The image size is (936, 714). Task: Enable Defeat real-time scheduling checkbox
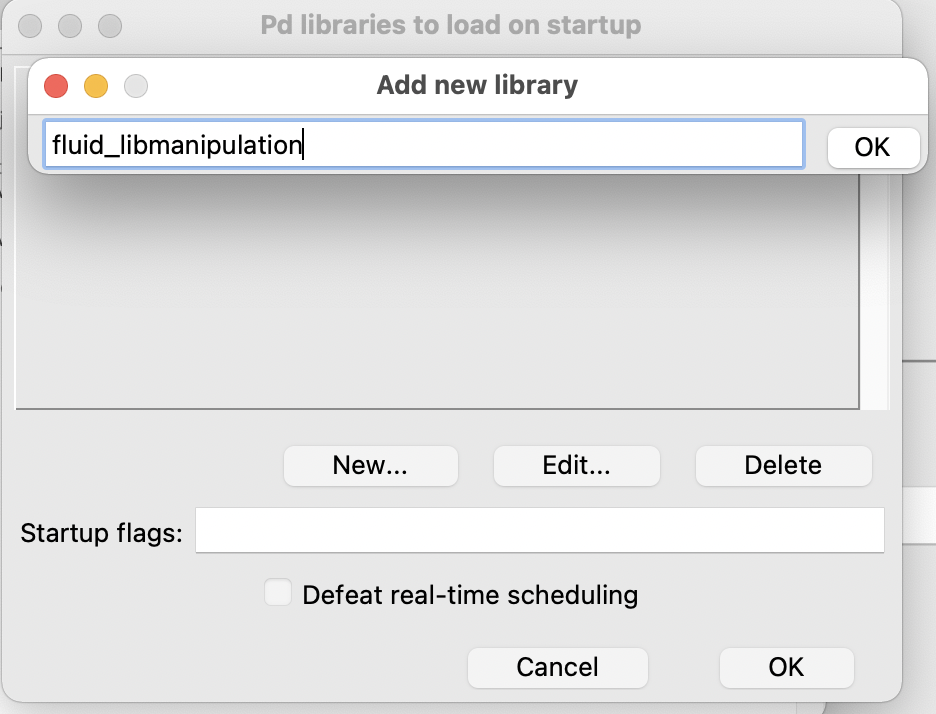(278, 592)
